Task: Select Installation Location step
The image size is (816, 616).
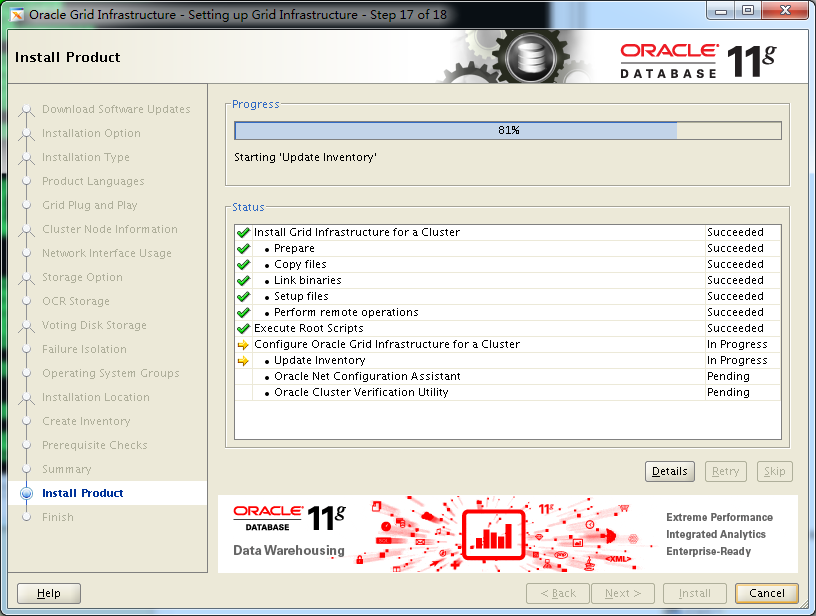Action: tap(96, 397)
